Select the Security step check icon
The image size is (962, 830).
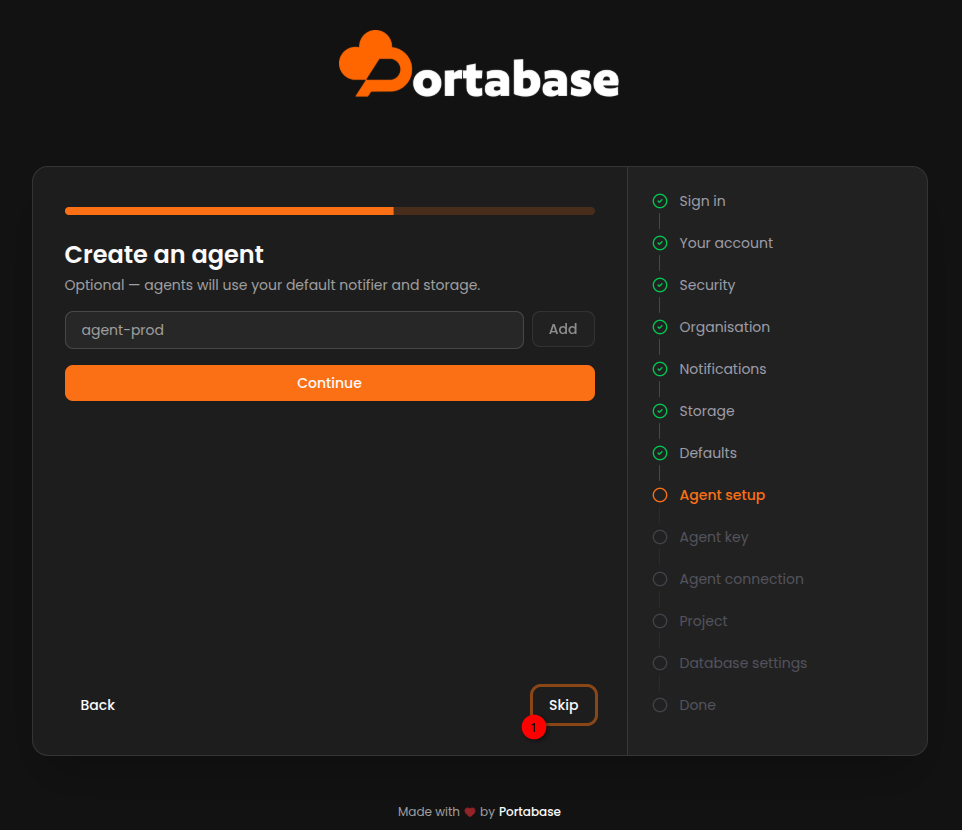[x=660, y=285]
